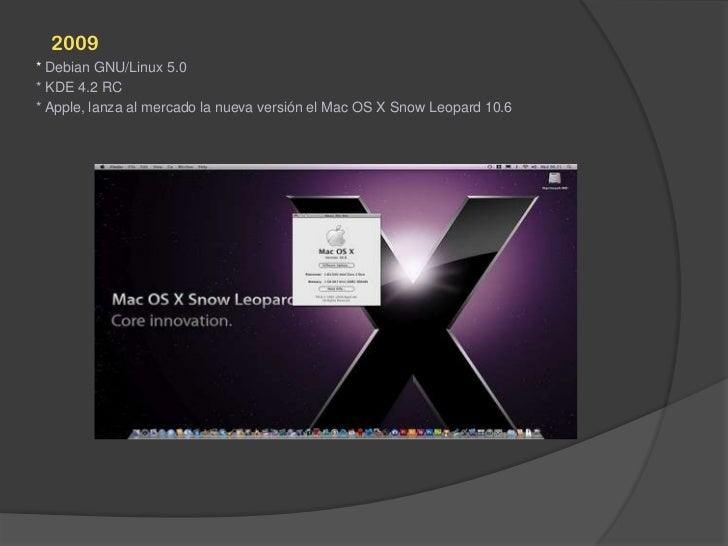The height and width of the screenshot is (546, 728).
Task: Open Finder from the dock
Action: pyautogui.click(x=135, y=433)
